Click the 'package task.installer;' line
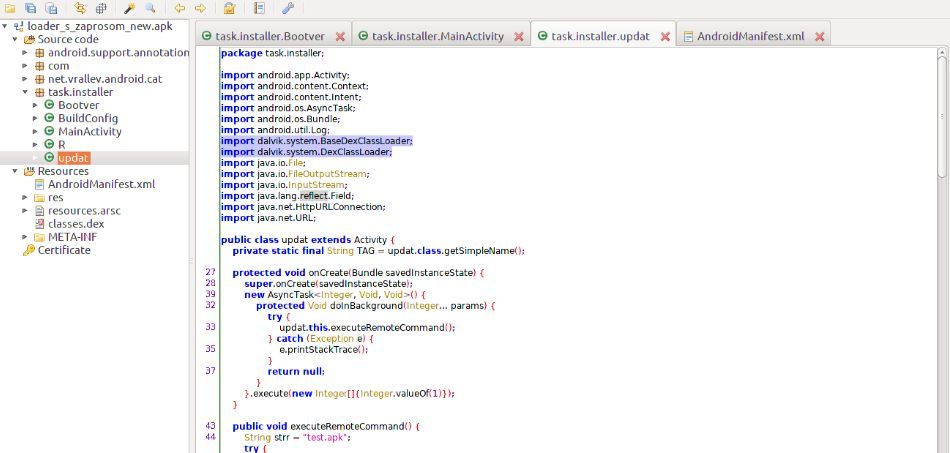The height and width of the screenshot is (453, 950). (273, 53)
